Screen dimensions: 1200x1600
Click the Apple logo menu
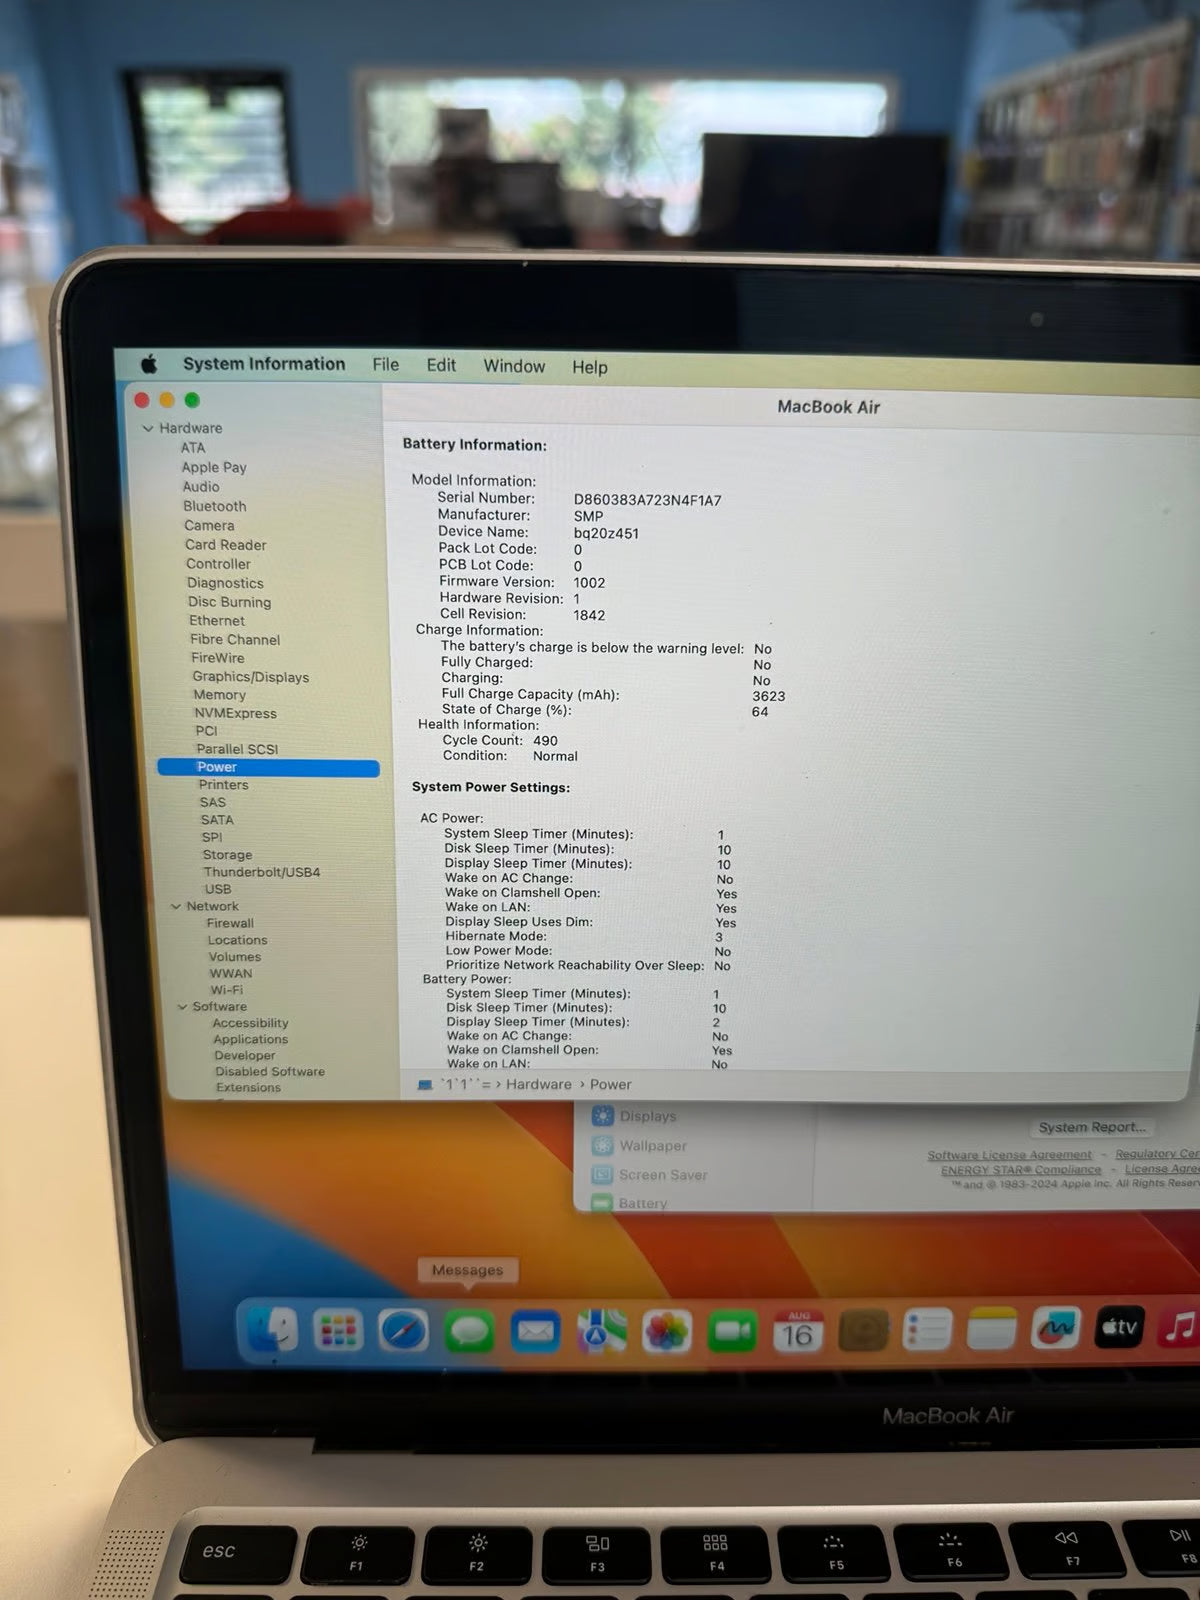tap(149, 363)
